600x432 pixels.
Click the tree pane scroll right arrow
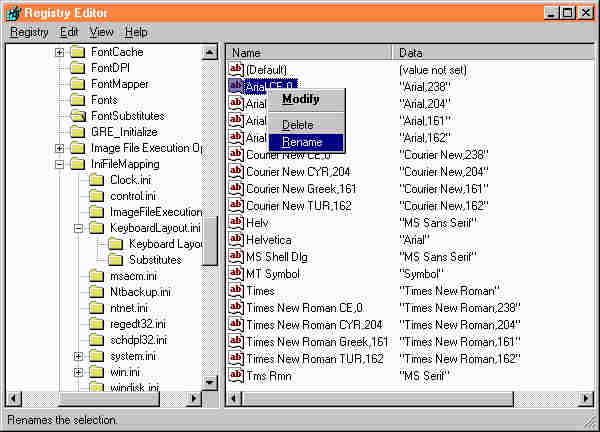point(194,399)
